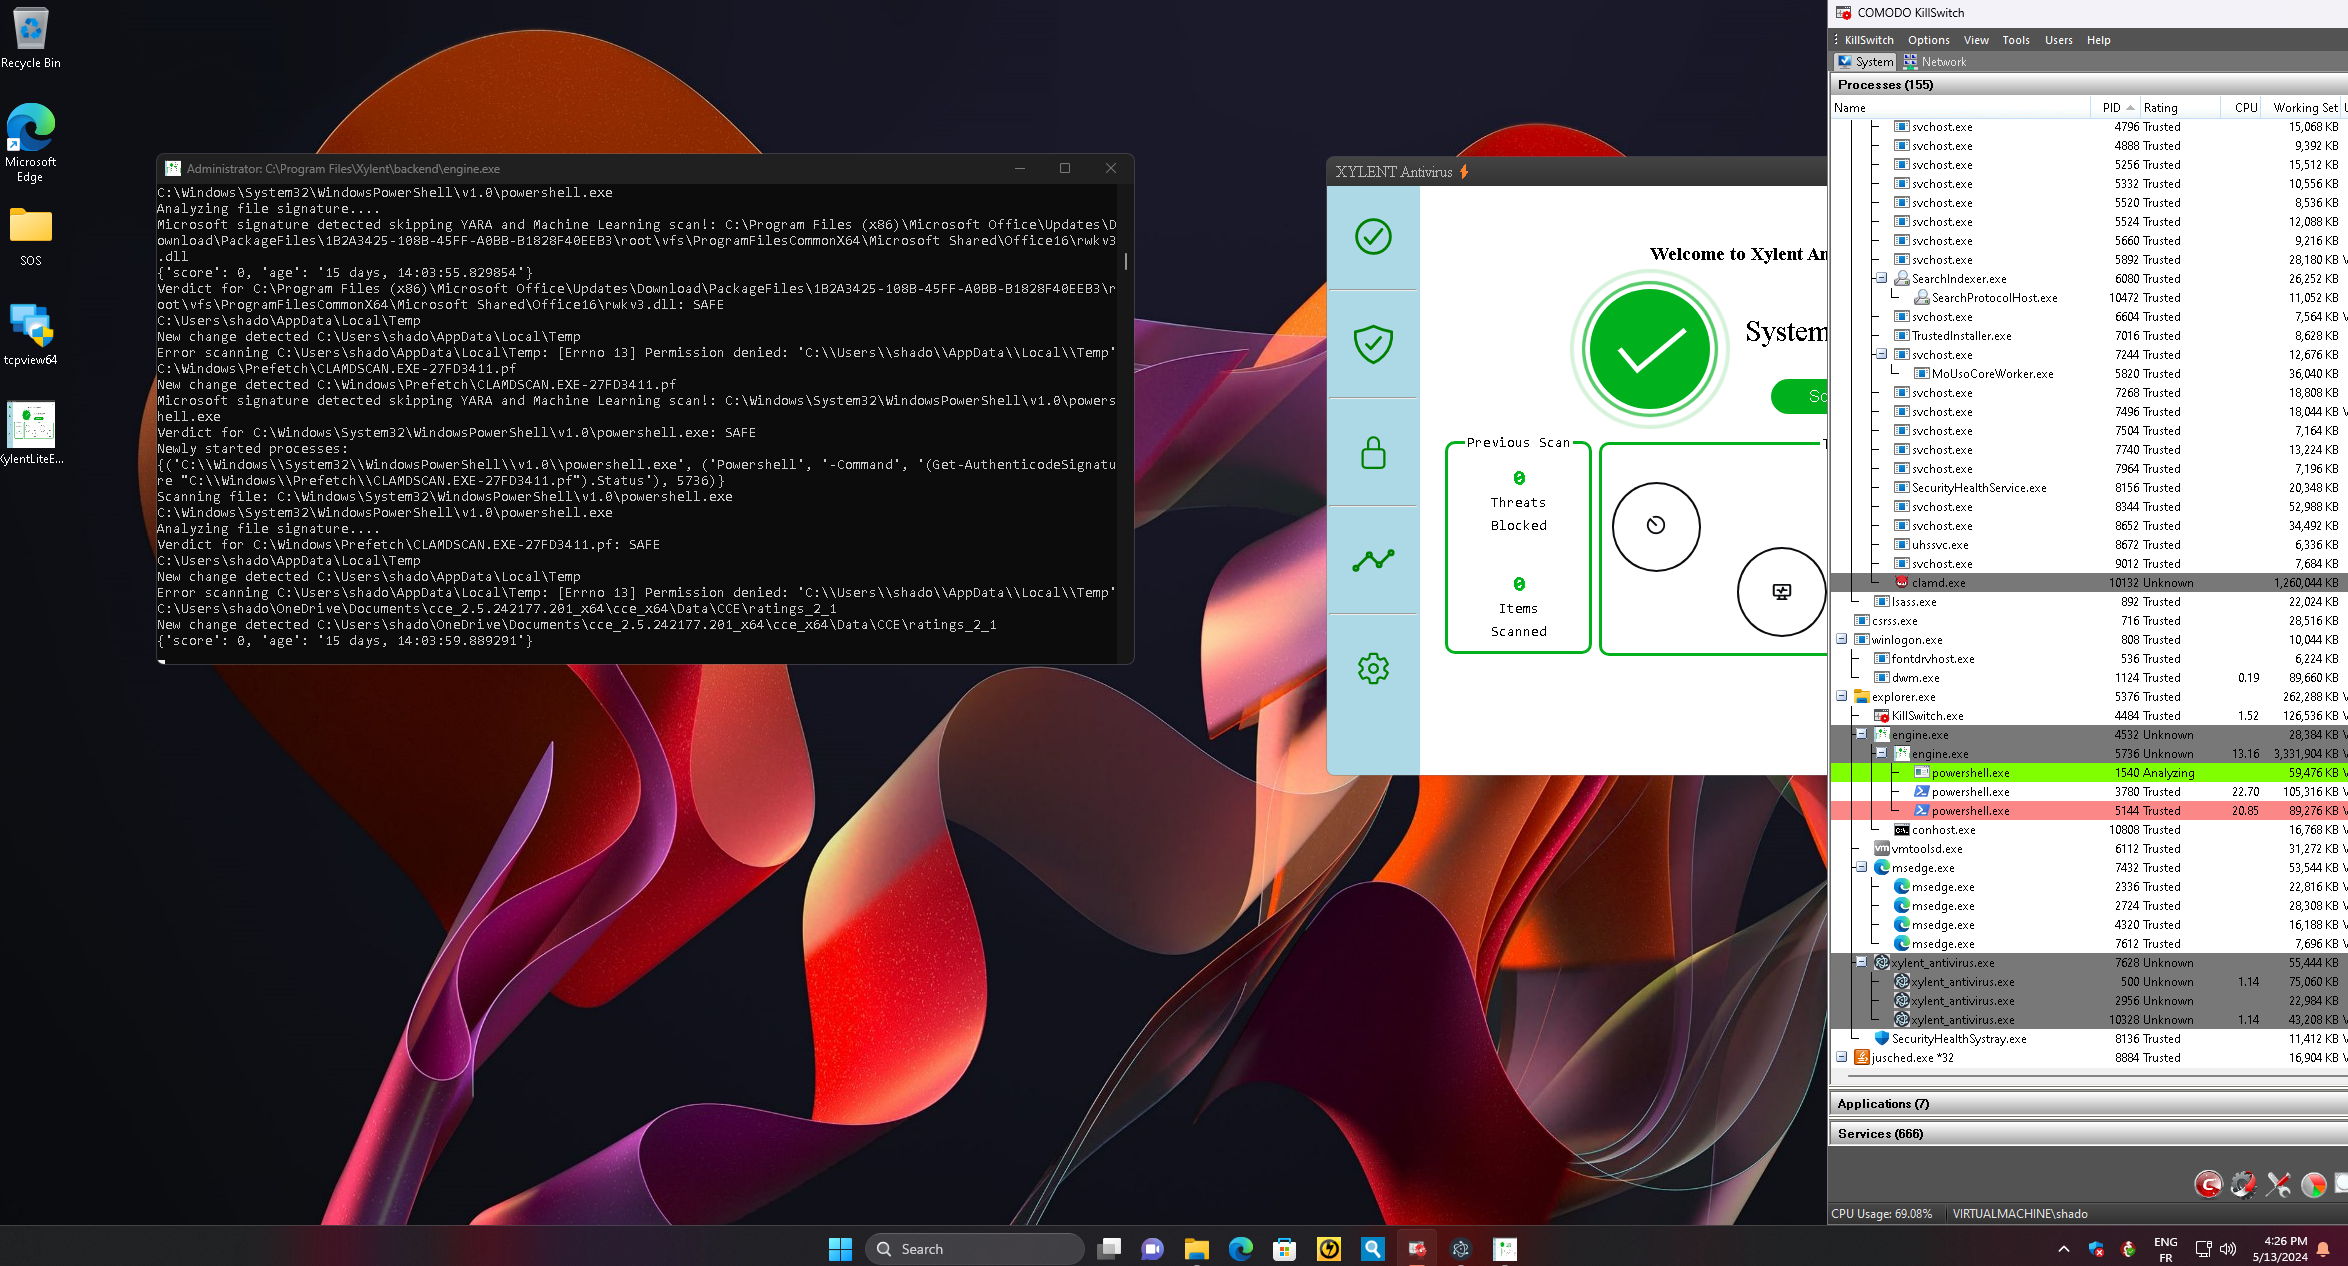Select the highlighted powershell.exe PID 1540 row
Image resolution: width=2348 pixels, height=1266 pixels.
1970,772
